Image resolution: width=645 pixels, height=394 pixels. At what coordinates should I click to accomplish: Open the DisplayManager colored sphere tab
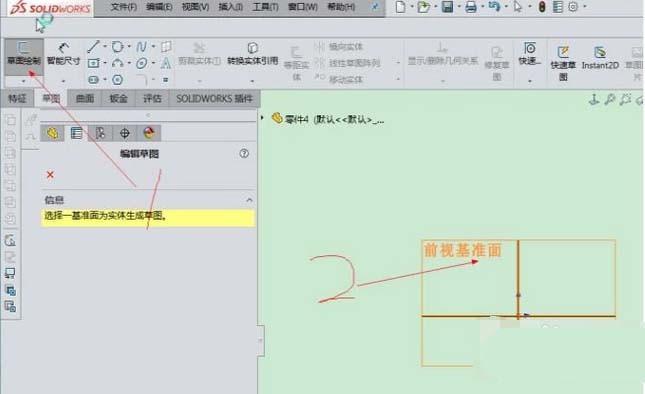pyautogui.click(x=149, y=133)
